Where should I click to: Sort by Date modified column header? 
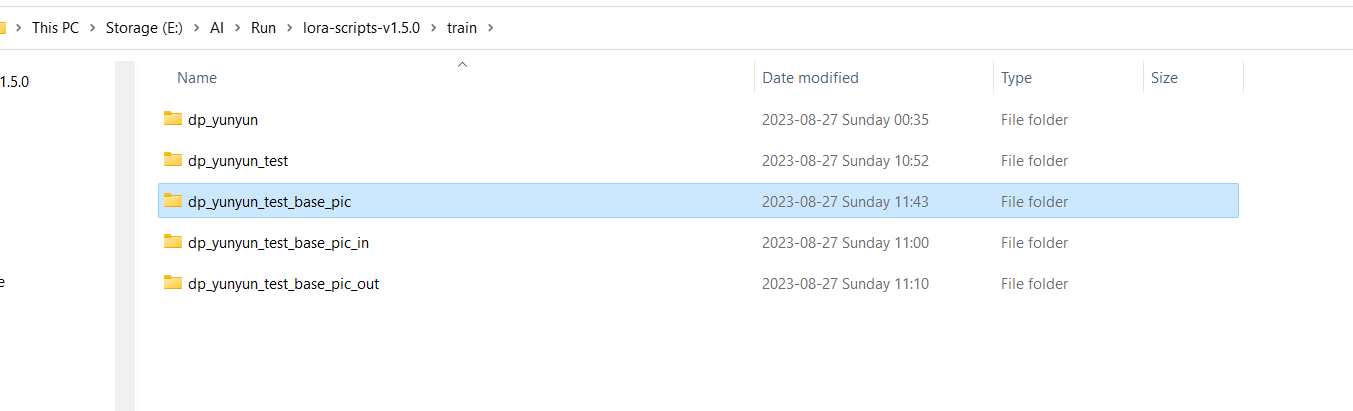(810, 78)
